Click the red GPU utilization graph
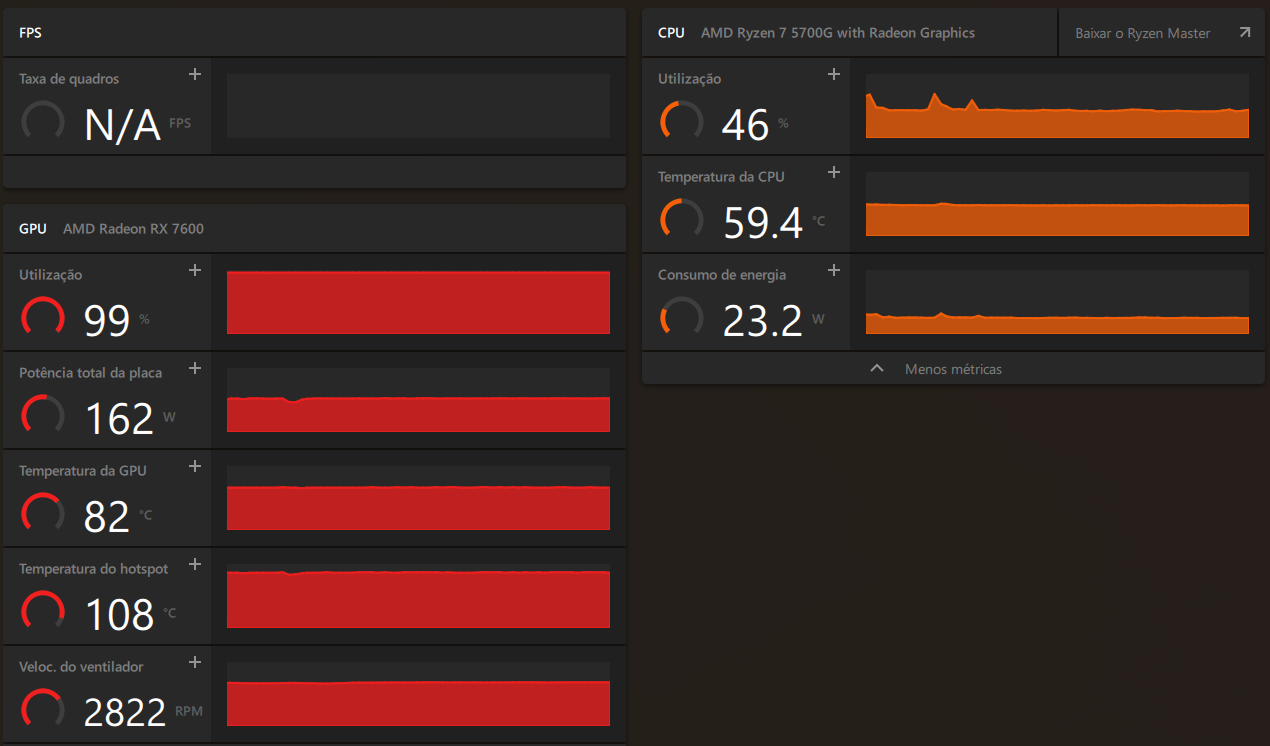 (x=418, y=302)
